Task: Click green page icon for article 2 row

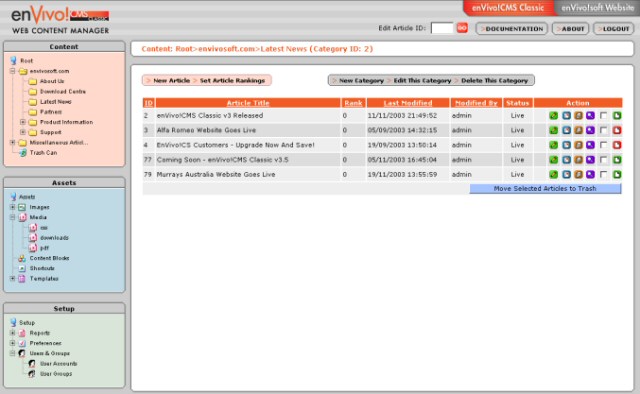Action: [x=617, y=116]
